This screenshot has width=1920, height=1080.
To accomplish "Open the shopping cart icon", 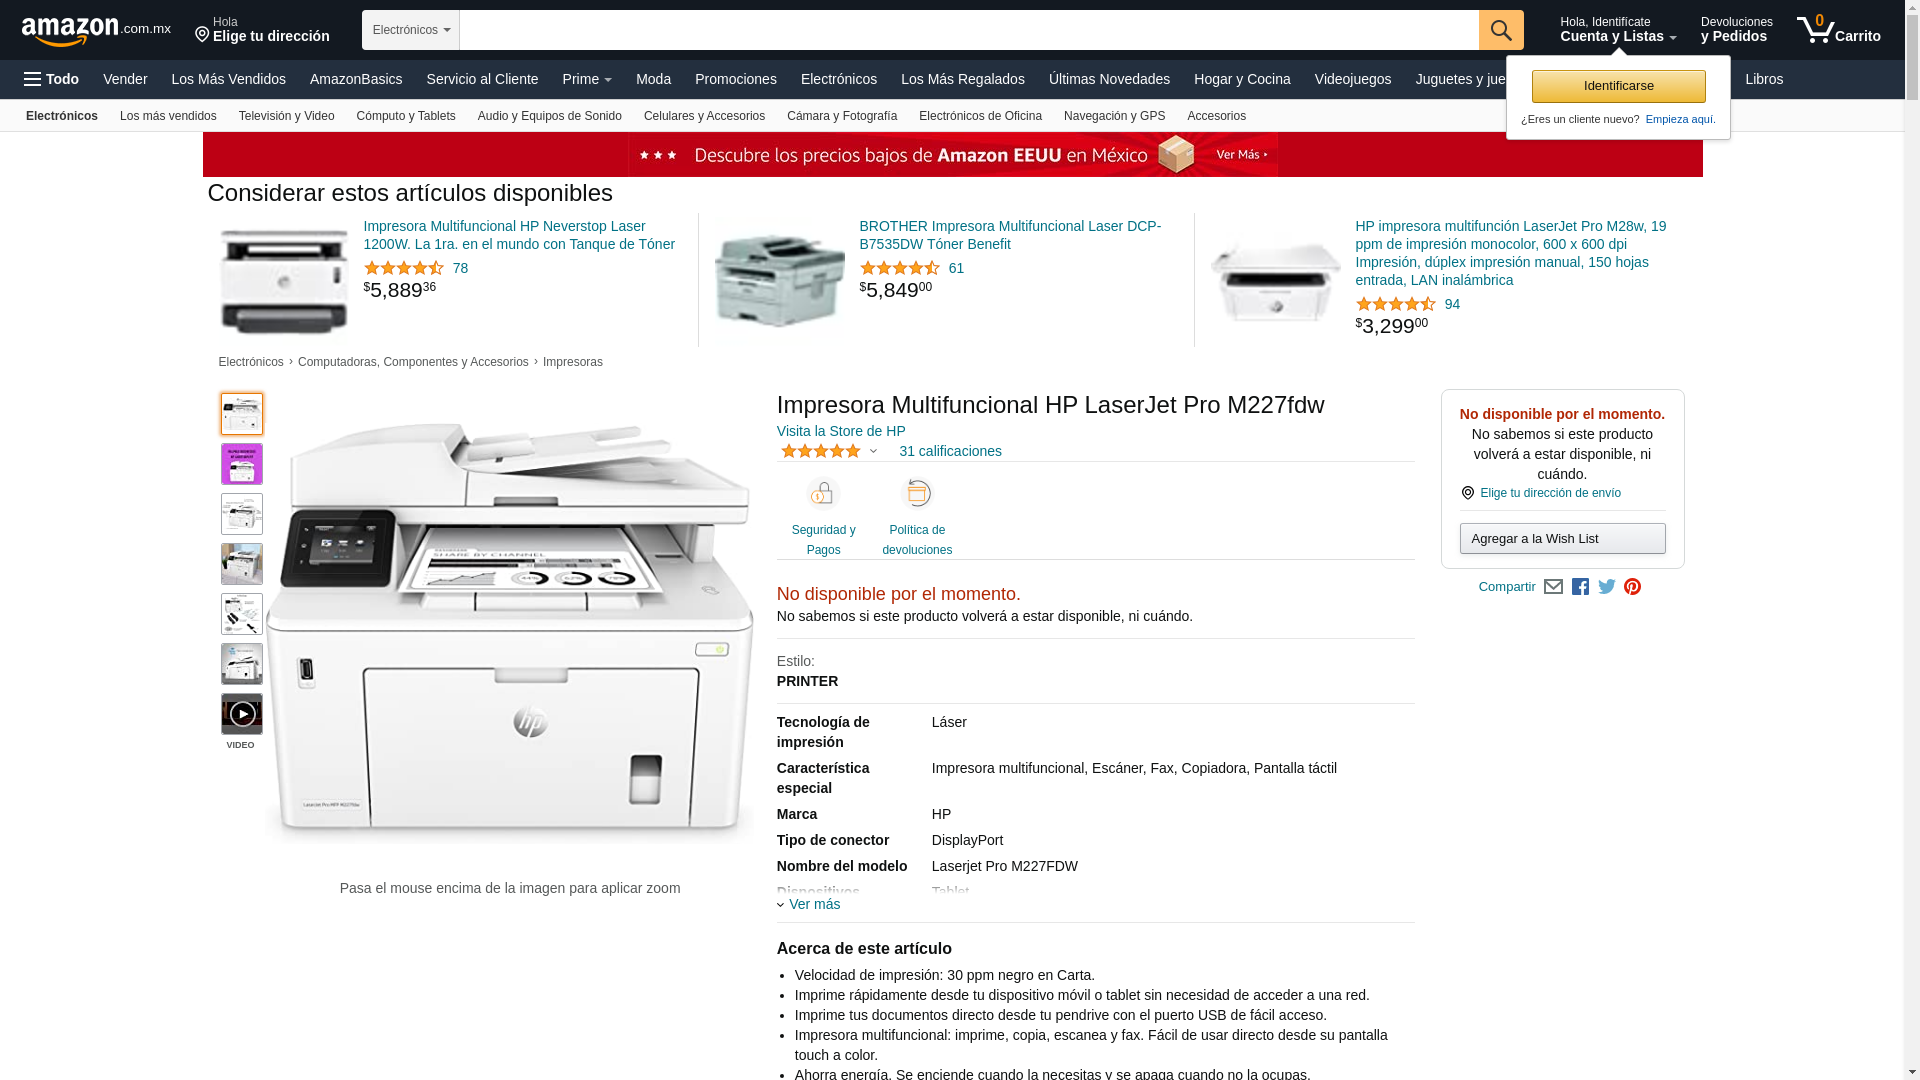I will 1838,30.
